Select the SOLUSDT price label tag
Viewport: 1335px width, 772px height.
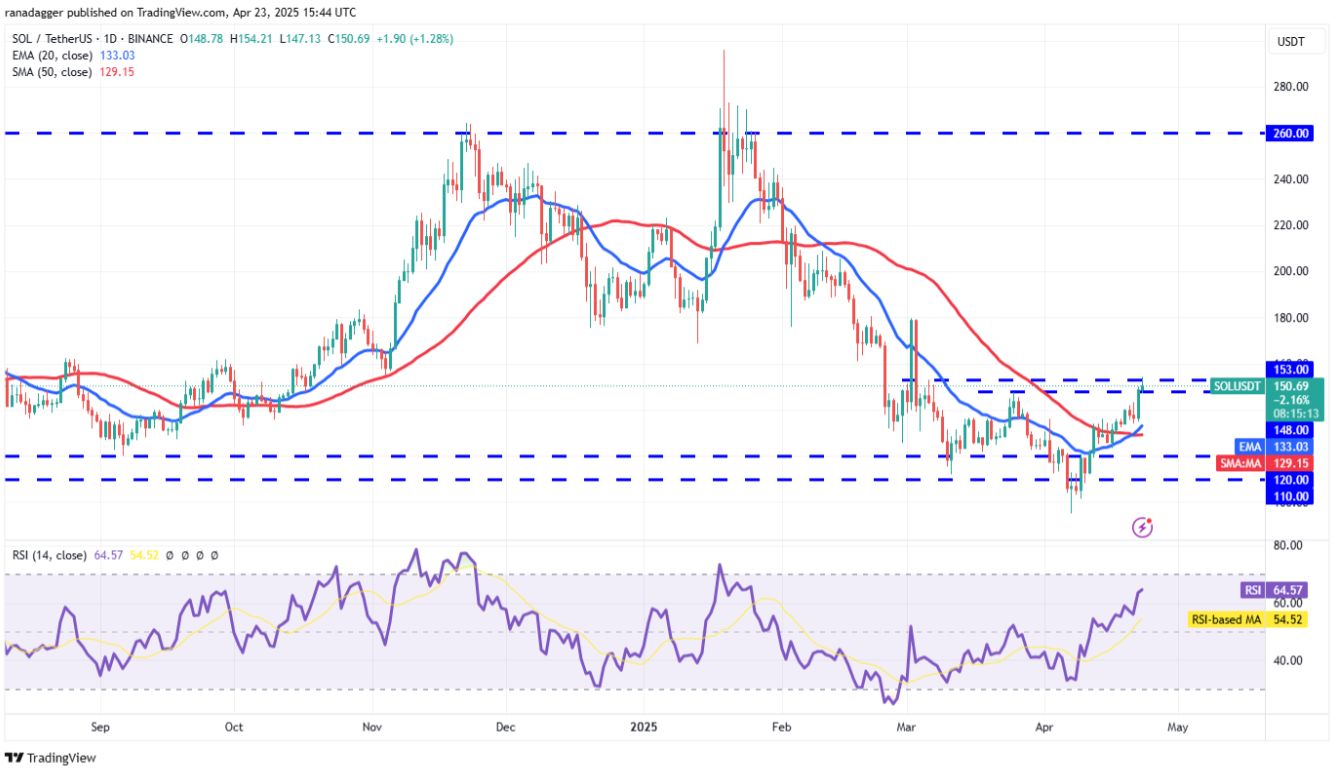pos(1238,385)
